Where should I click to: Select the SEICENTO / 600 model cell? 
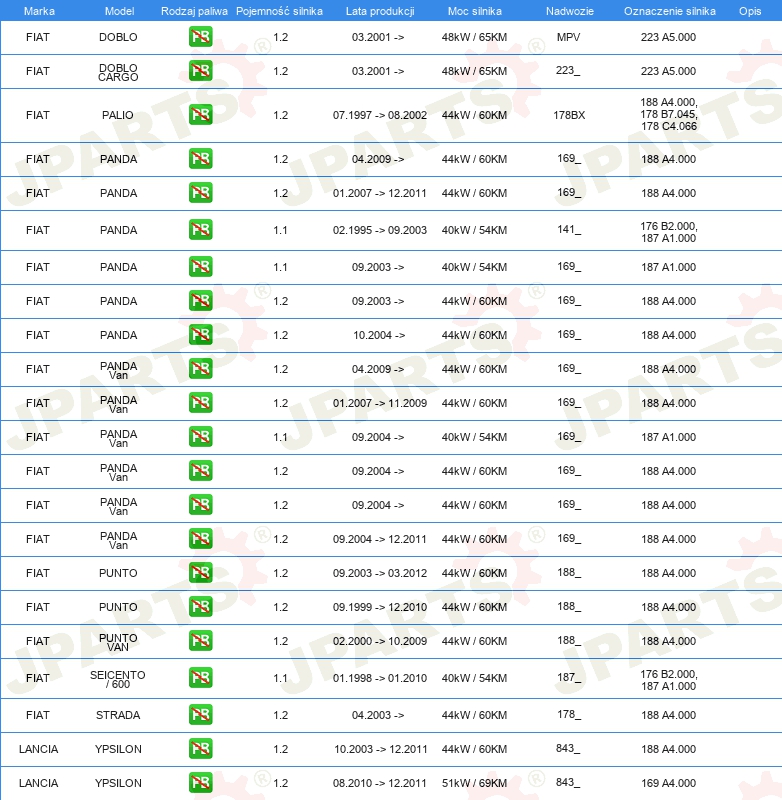[118, 679]
